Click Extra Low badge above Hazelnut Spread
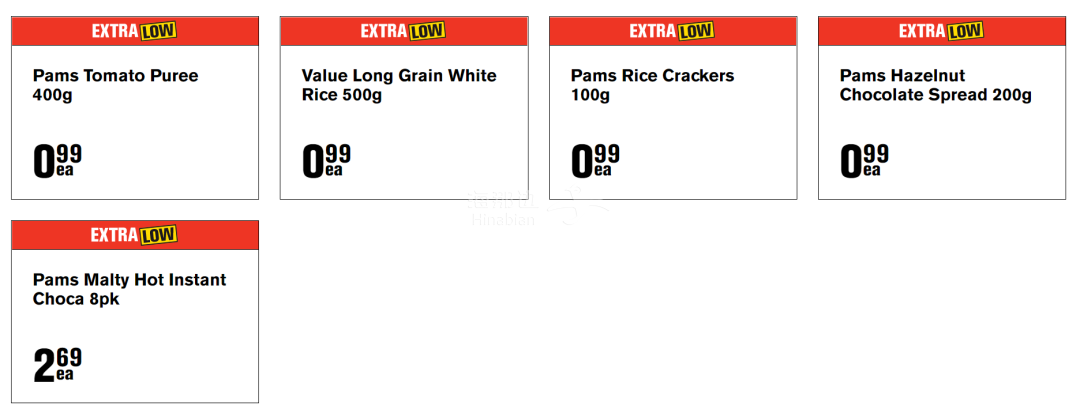 (941, 31)
